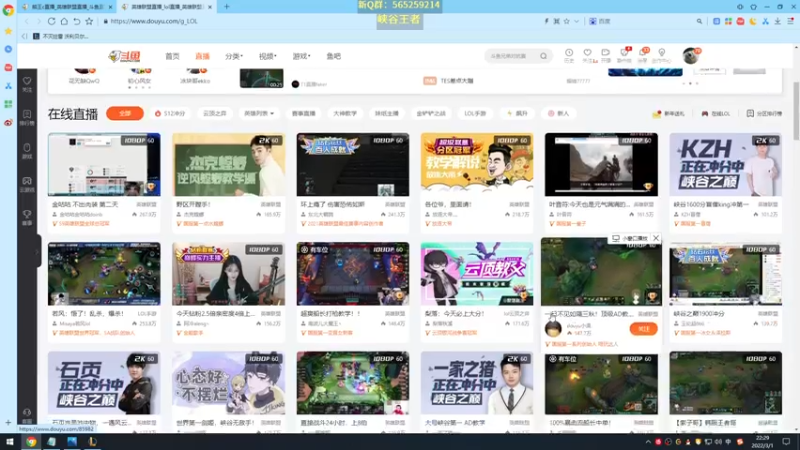Image resolution: width=800 pixels, height=450 pixels.
Task: Open the KZH 正在冲分中 stream thumbnail
Action: (726, 165)
